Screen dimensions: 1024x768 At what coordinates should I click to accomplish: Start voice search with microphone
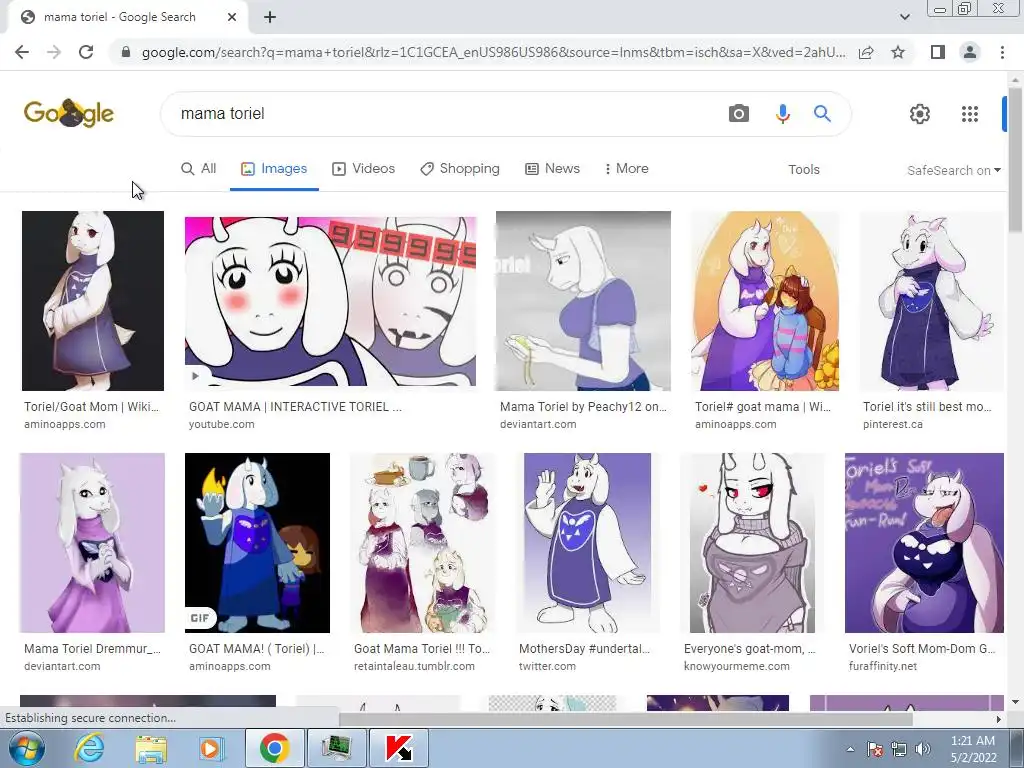[x=782, y=114]
